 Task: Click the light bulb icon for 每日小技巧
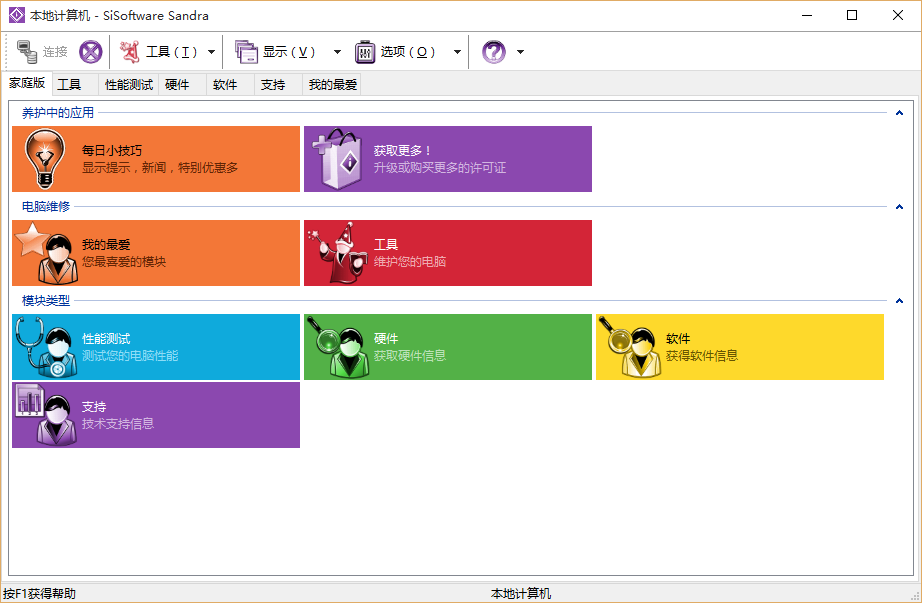pos(45,159)
